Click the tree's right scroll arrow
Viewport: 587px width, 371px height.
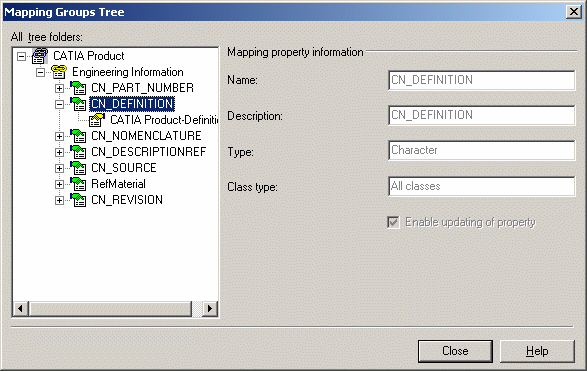210,308
